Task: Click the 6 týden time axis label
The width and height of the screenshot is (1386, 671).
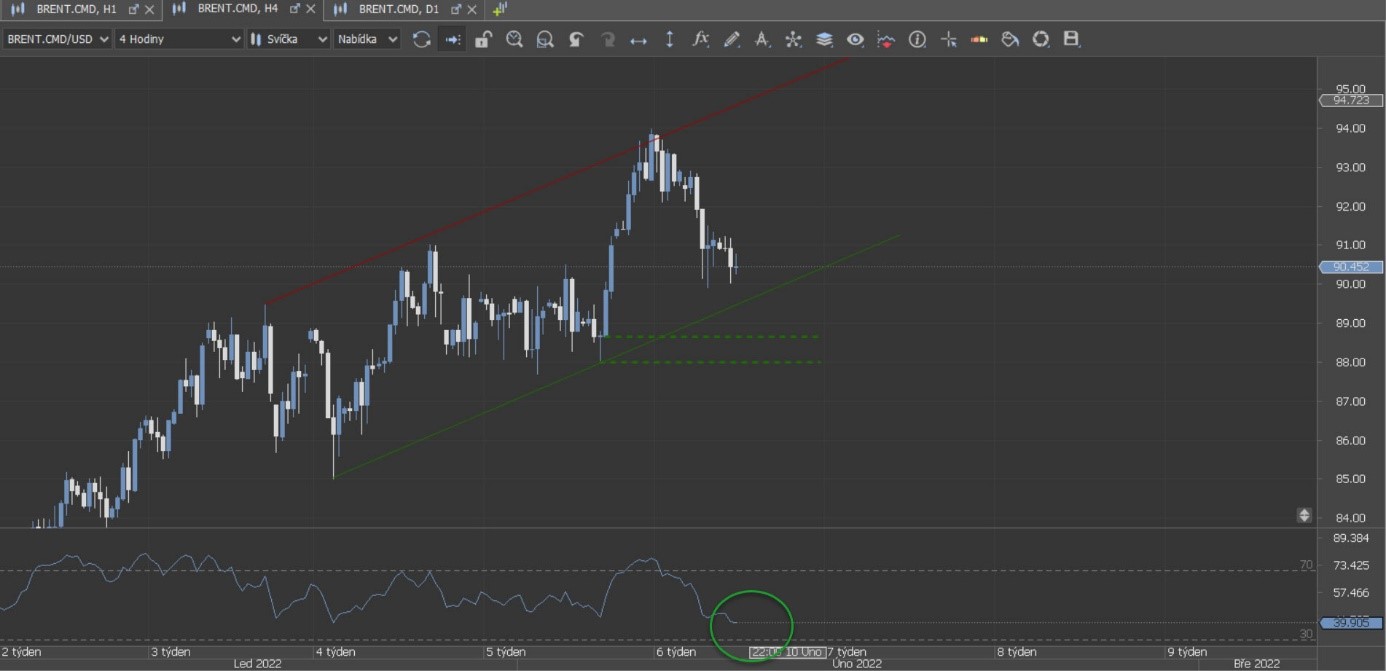Action: (676, 652)
